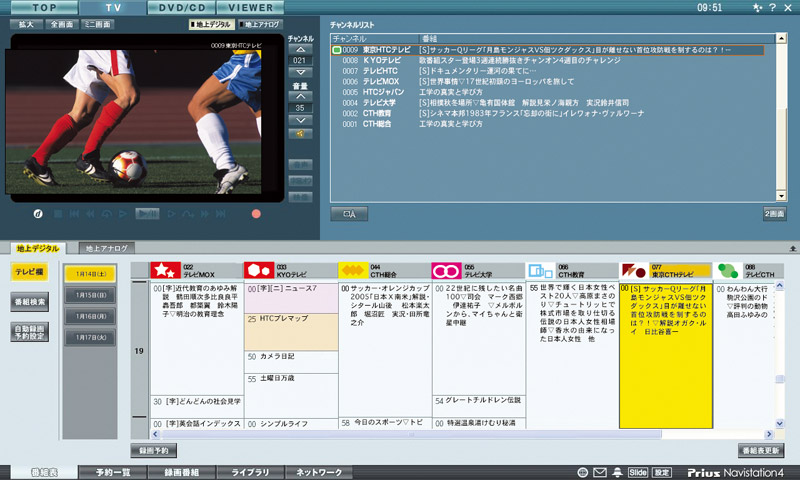Lower volume with down arrow
Screen dimensions: 800x480
(x=301, y=120)
